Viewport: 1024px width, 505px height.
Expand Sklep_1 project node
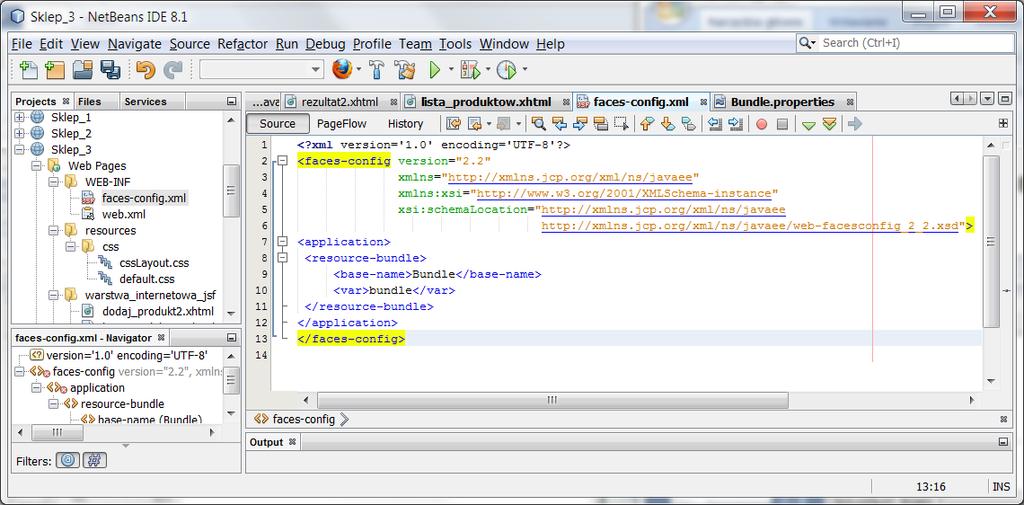[x=20, y=117]
